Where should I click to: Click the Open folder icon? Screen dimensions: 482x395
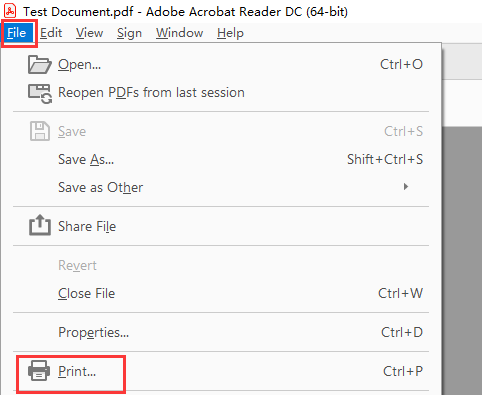[x=40, y=65]
